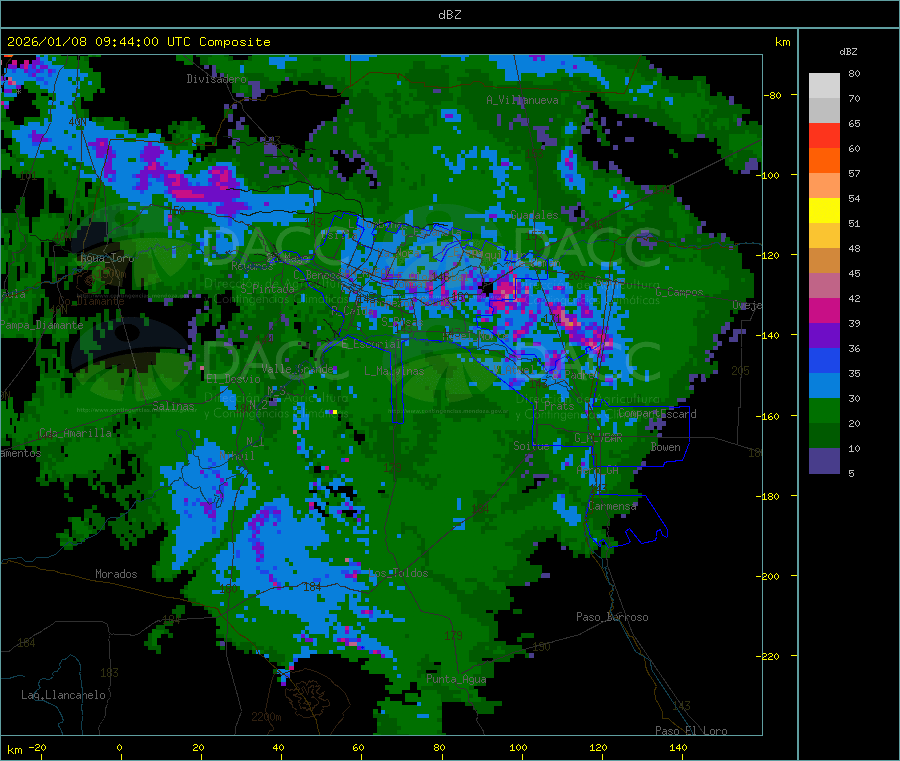Image resolution: width=900 pixels, height=761 pixels.
Task: Click the G_Campos map label
Action: coord(679,292)
